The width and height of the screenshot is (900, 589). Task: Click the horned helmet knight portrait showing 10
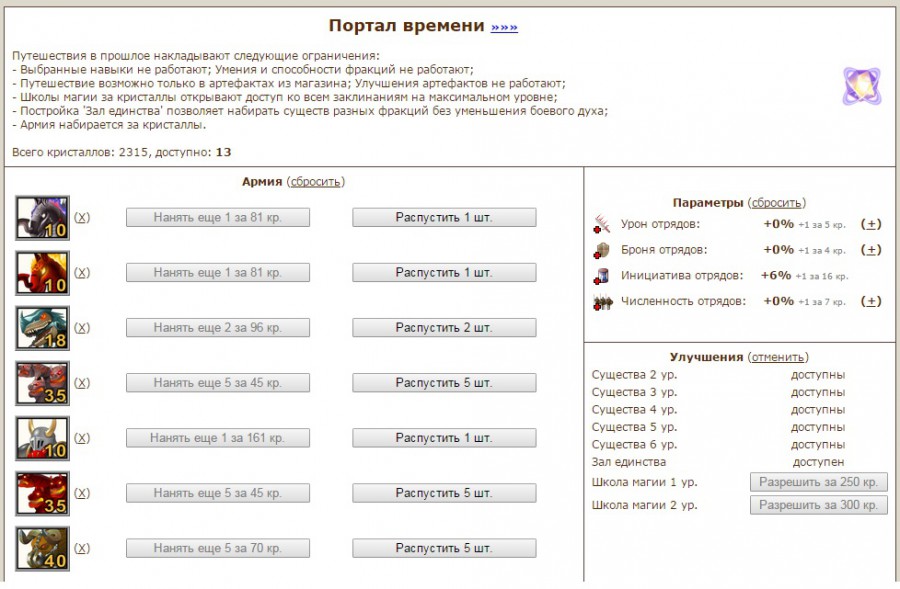[x=42, y=438]
